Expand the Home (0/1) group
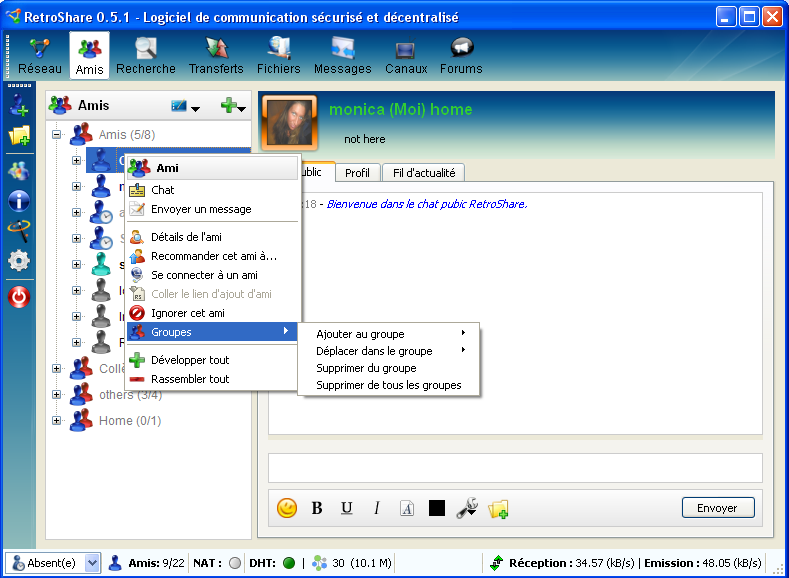 click(x=56, y=421)
